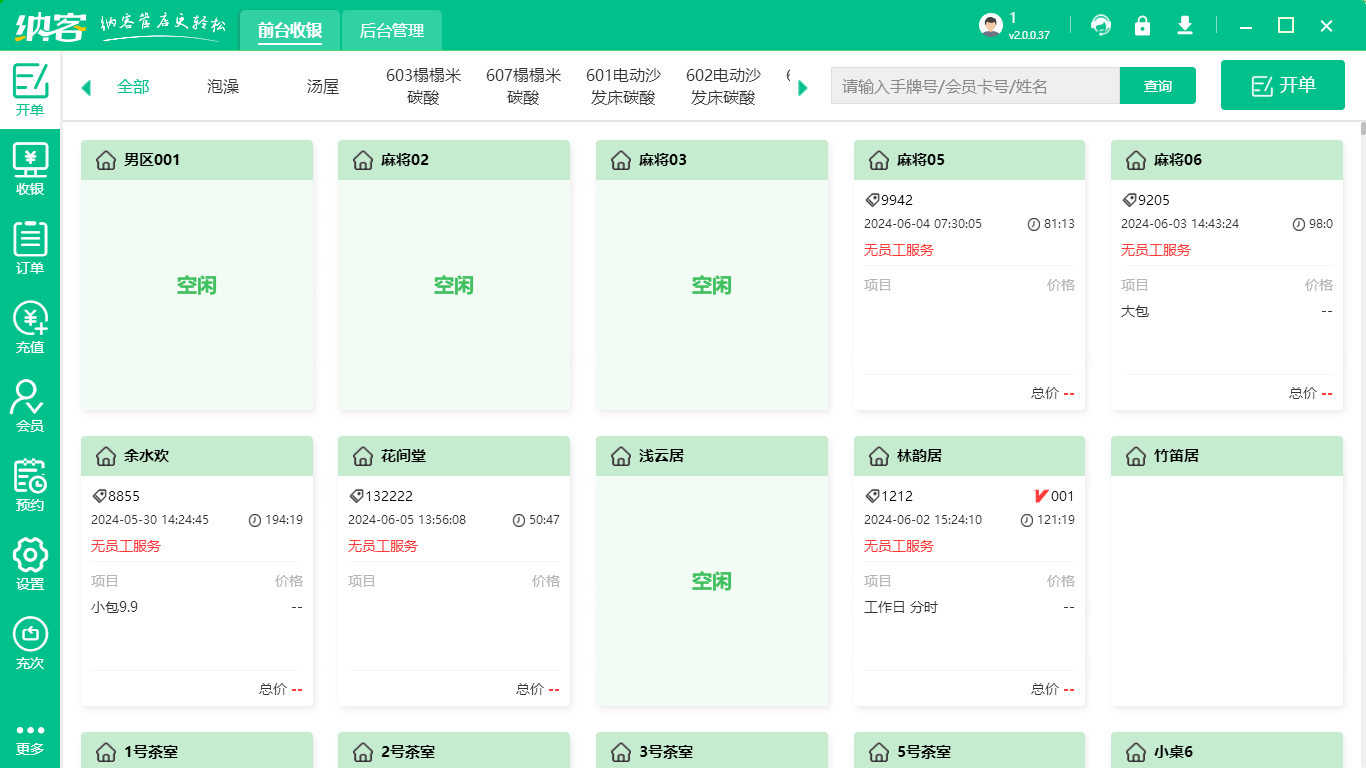Open the customer service headset icon
Viewport: 1366px width, 768px height.
coord(1101,25)
